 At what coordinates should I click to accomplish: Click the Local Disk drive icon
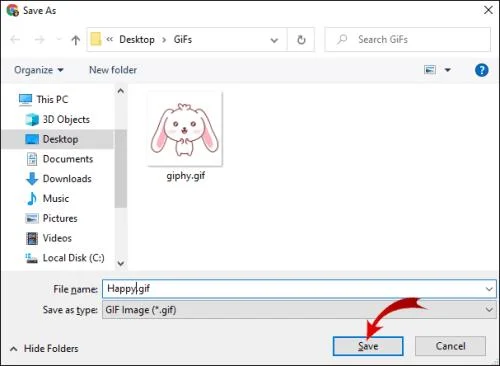coord(32,258)
